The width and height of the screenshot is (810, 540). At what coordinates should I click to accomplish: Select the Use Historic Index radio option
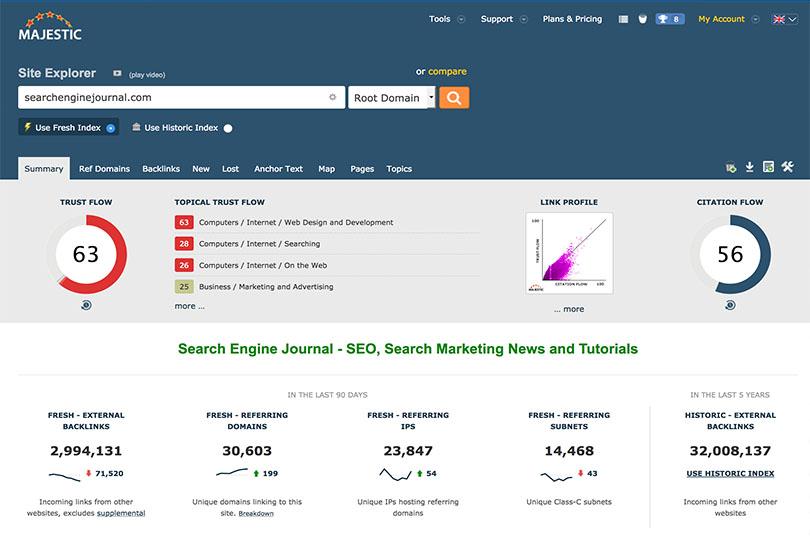pyautogui.click(x=228, y=128)
